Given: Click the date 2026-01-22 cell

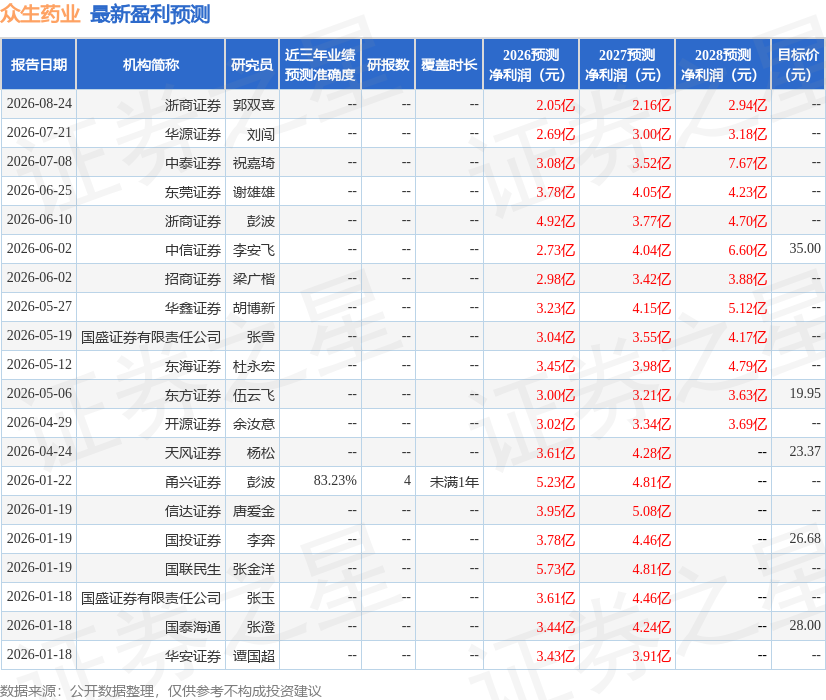Looking at the screenshot, I should (38, 481).
